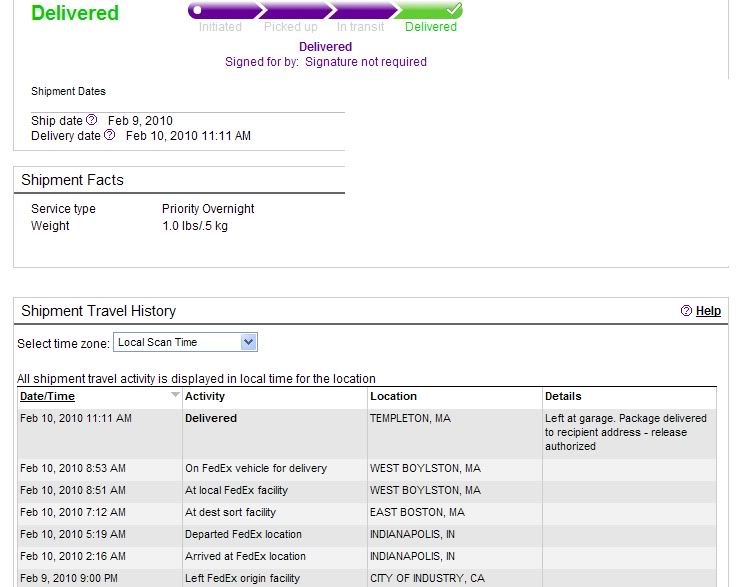Click the Location column header
The height and width of the screenshot is (587, 737).
393,396
